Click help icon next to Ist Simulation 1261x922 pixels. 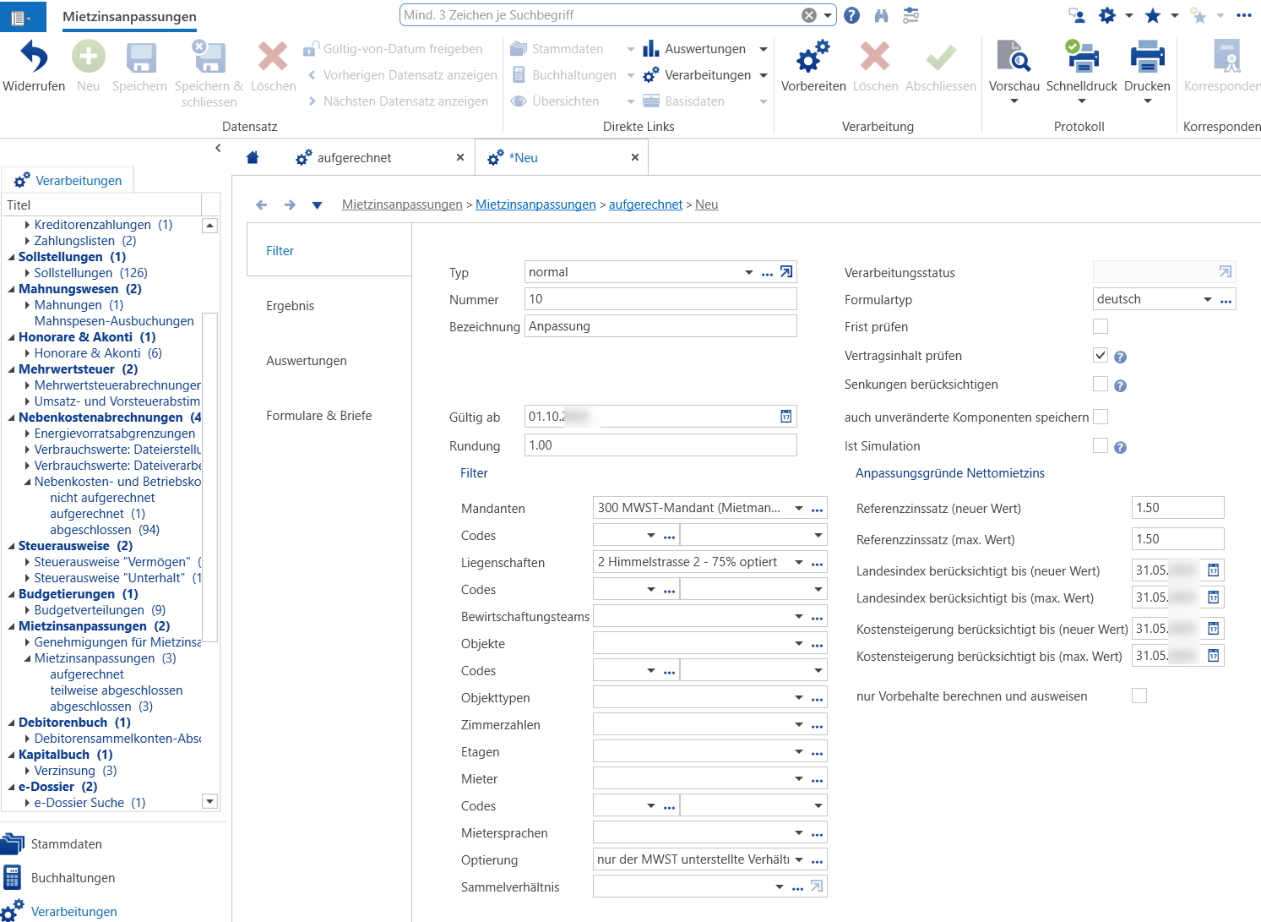coord(1121,447)
